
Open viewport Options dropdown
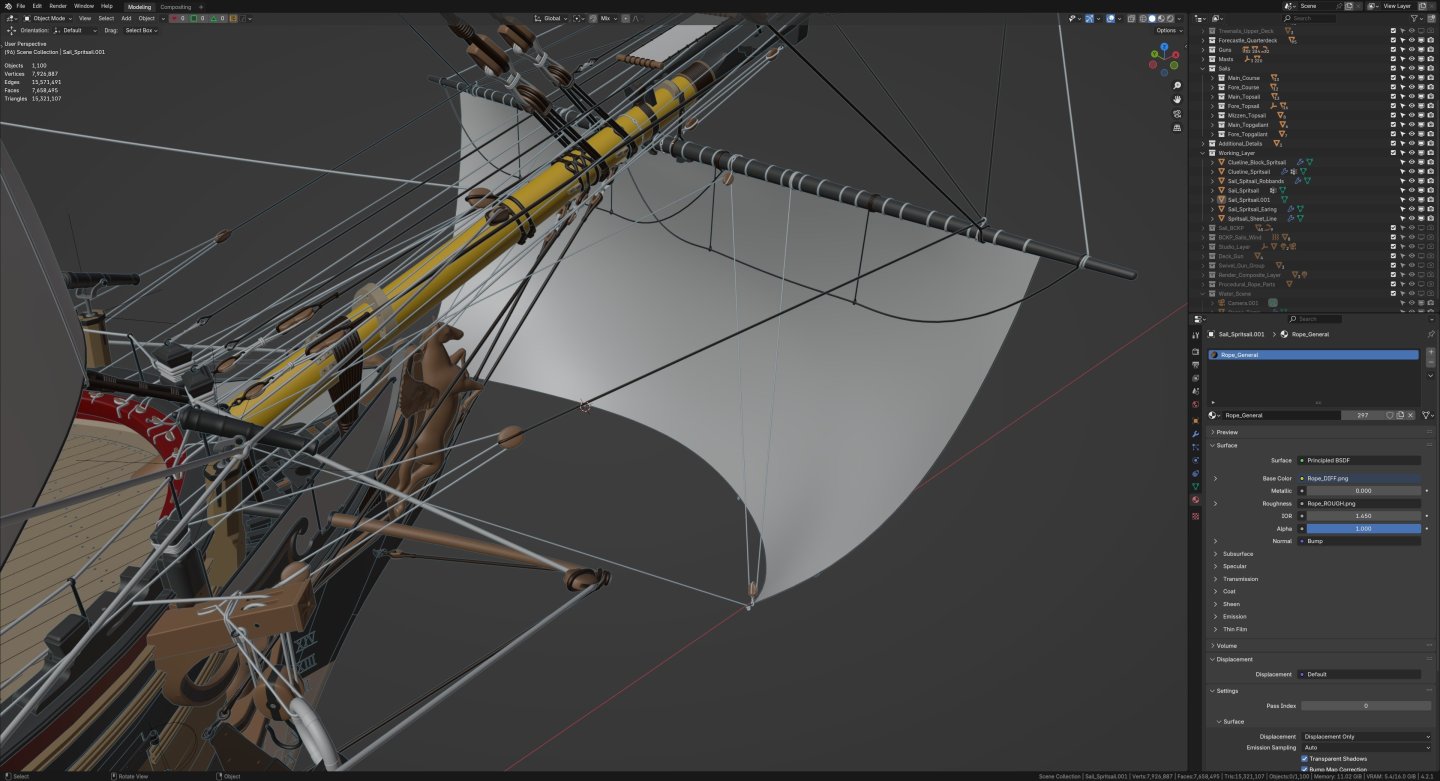point(1169,30)
